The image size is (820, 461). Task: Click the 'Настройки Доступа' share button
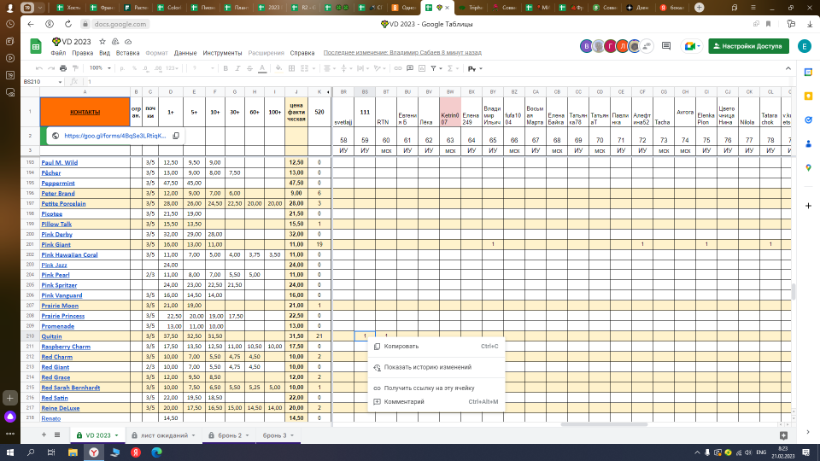tap(747, 46)
